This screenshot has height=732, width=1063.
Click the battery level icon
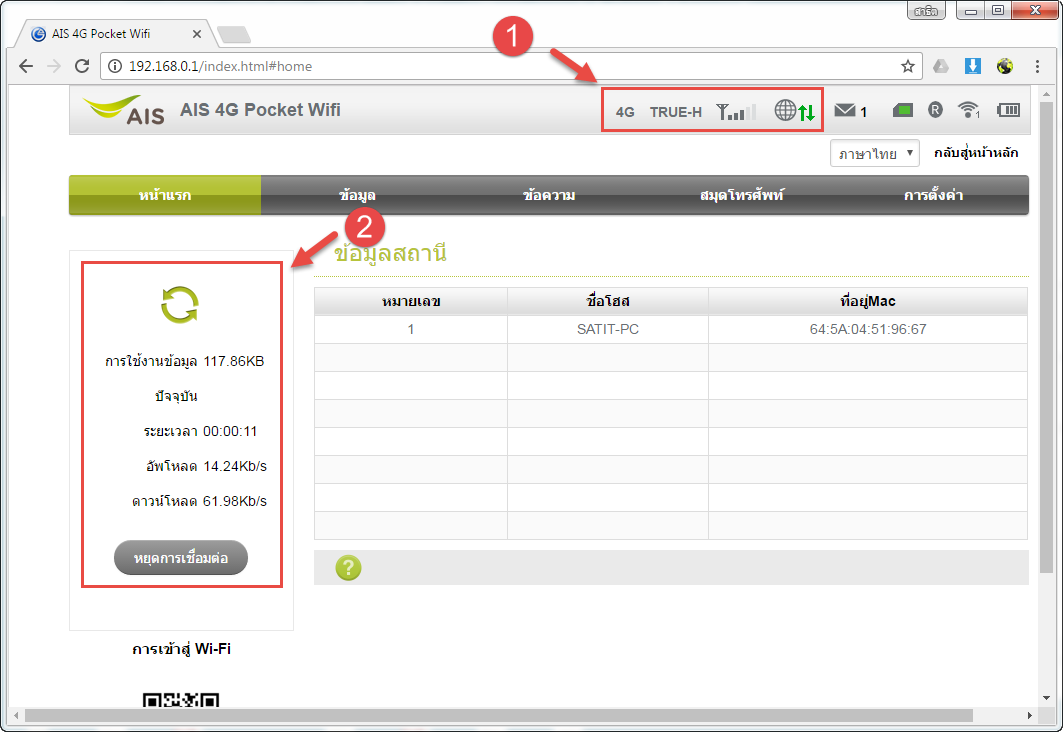click(x=1009, y=110)
